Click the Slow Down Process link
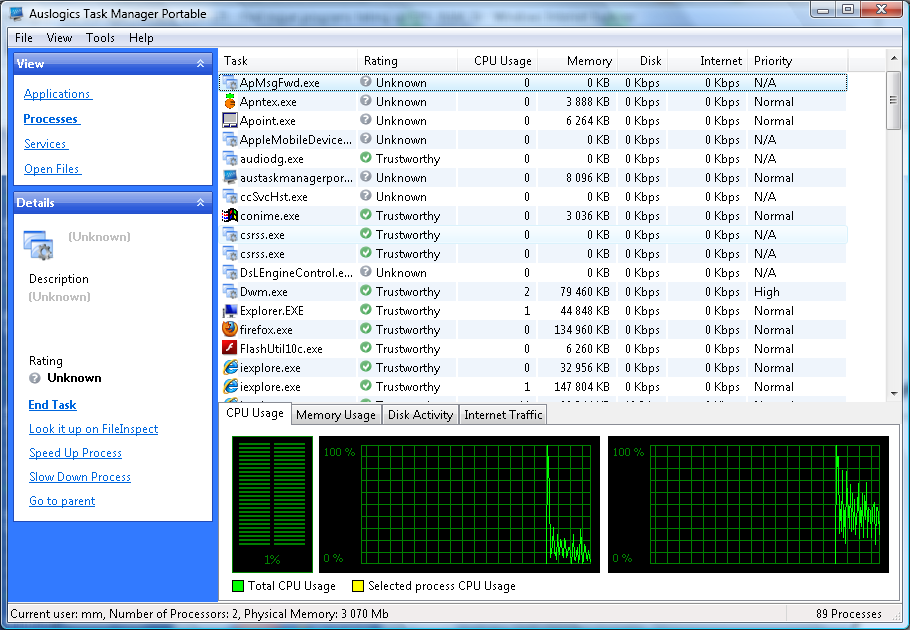The image size is (910, 630). pyautogui.click(x=80, y=477)
